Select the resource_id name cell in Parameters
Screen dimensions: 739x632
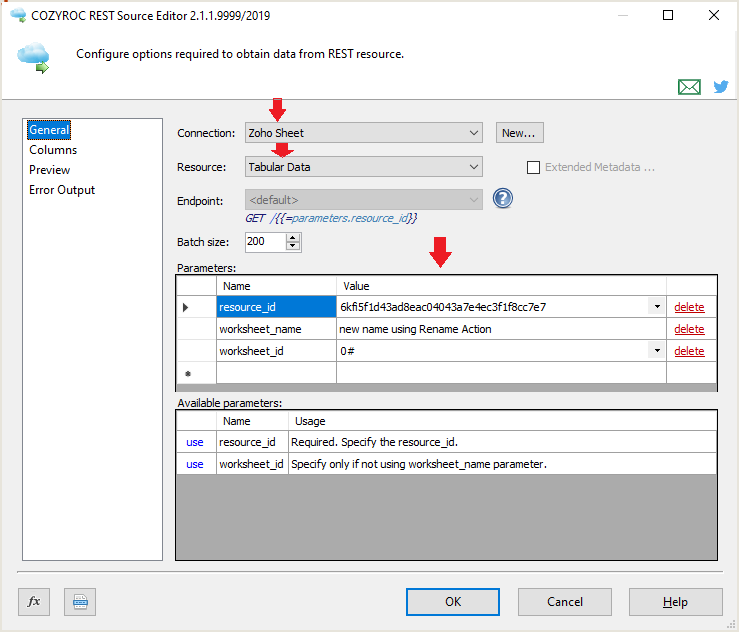276,307
